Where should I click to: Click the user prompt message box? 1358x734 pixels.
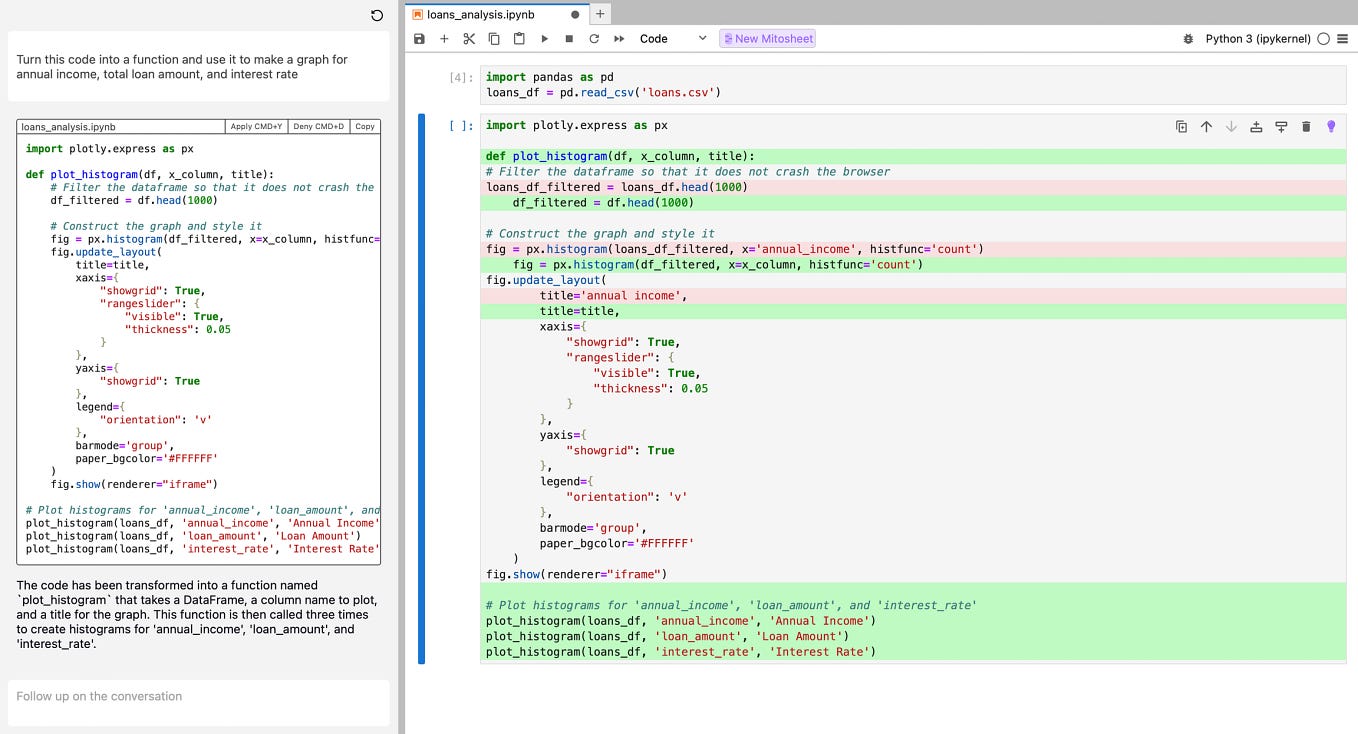tap(198, 66)
